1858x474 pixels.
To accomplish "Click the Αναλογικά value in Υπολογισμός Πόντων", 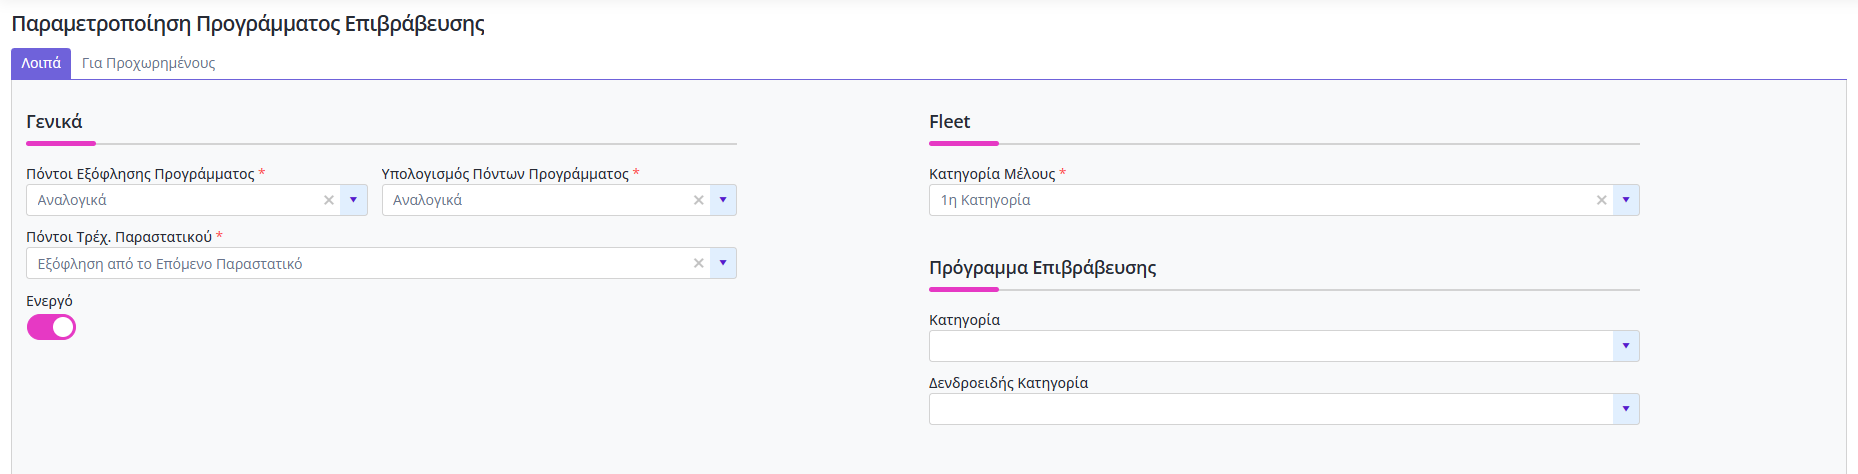I will click(x=427, y=200).
